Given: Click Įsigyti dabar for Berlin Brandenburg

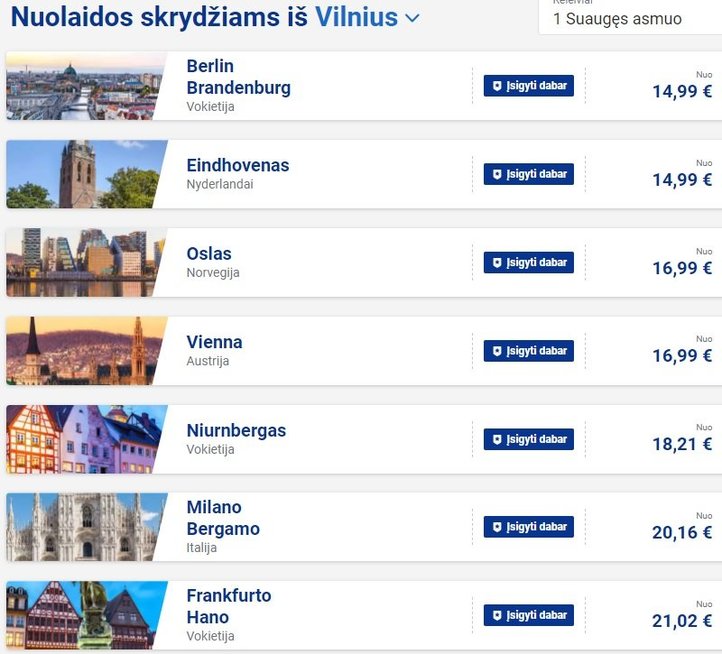Looking at the screenshot, I should [x=529, y=86].
